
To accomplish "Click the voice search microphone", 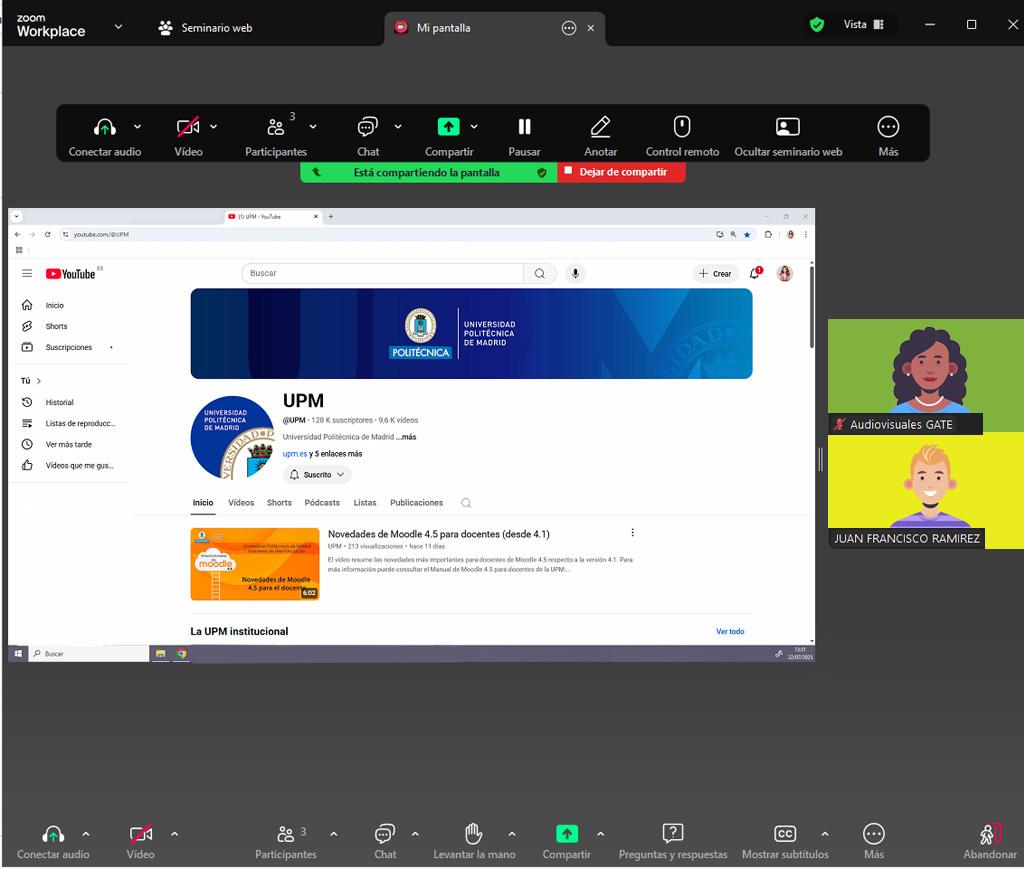I will (x=575, y=274).
